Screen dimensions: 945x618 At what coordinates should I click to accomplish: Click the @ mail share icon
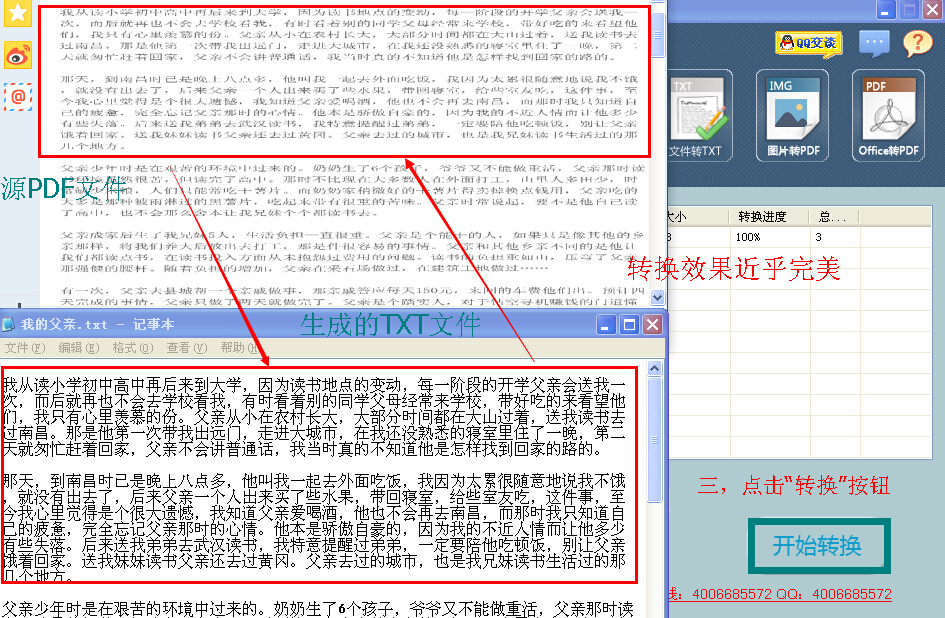point(17,96)
